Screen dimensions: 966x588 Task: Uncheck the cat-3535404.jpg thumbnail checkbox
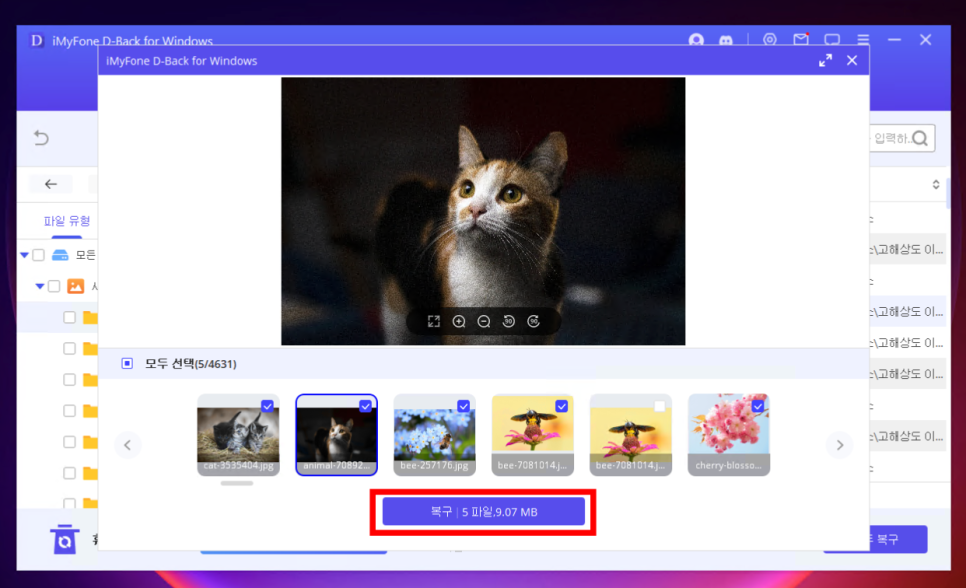click(267, 406)
